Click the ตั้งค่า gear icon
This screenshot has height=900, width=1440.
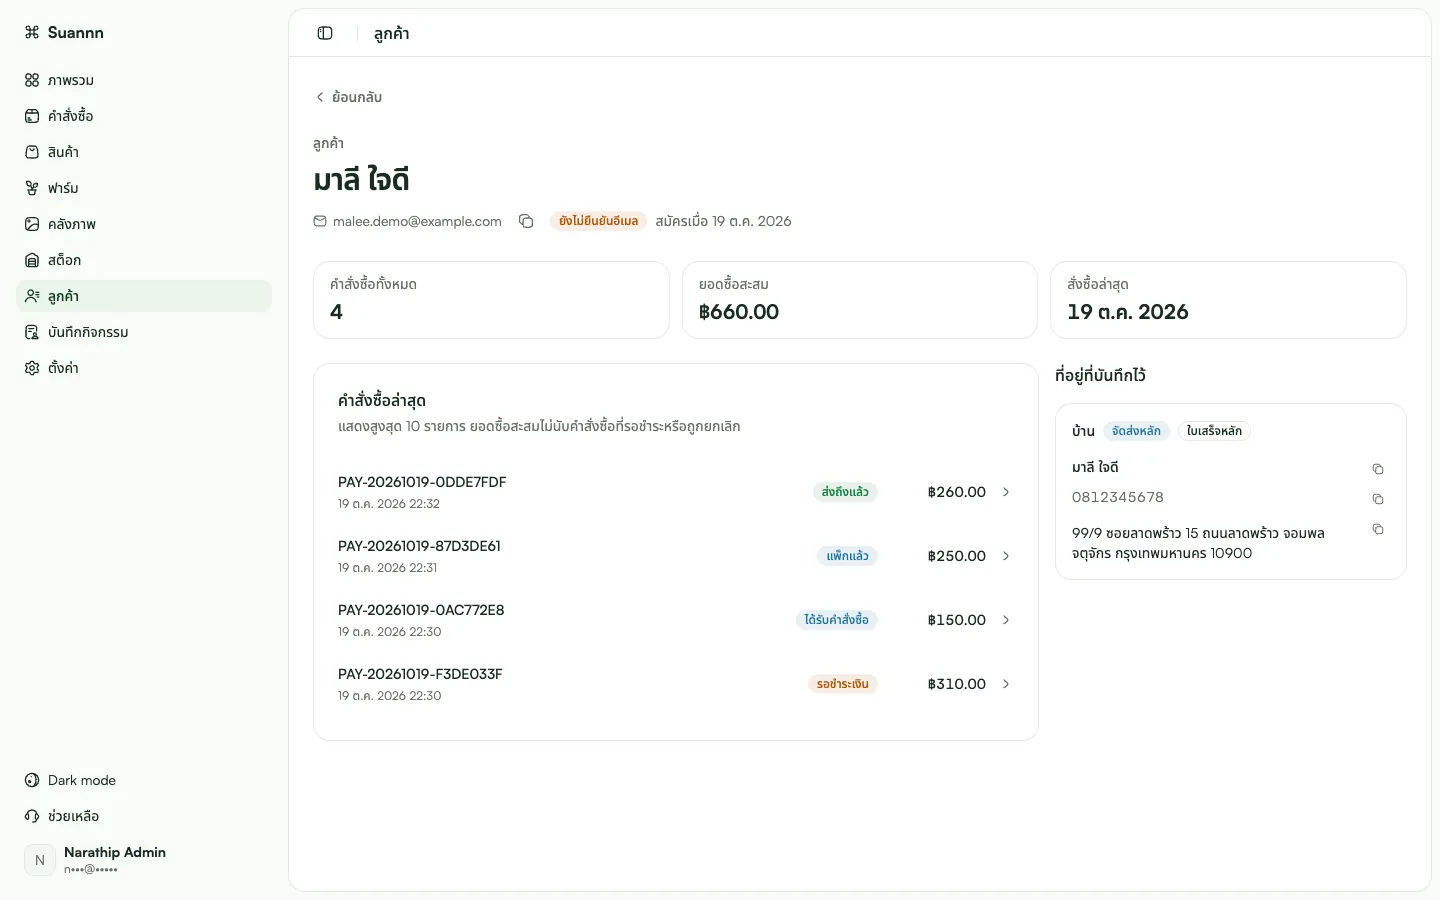pyautogui.click(x=32, y=368)
